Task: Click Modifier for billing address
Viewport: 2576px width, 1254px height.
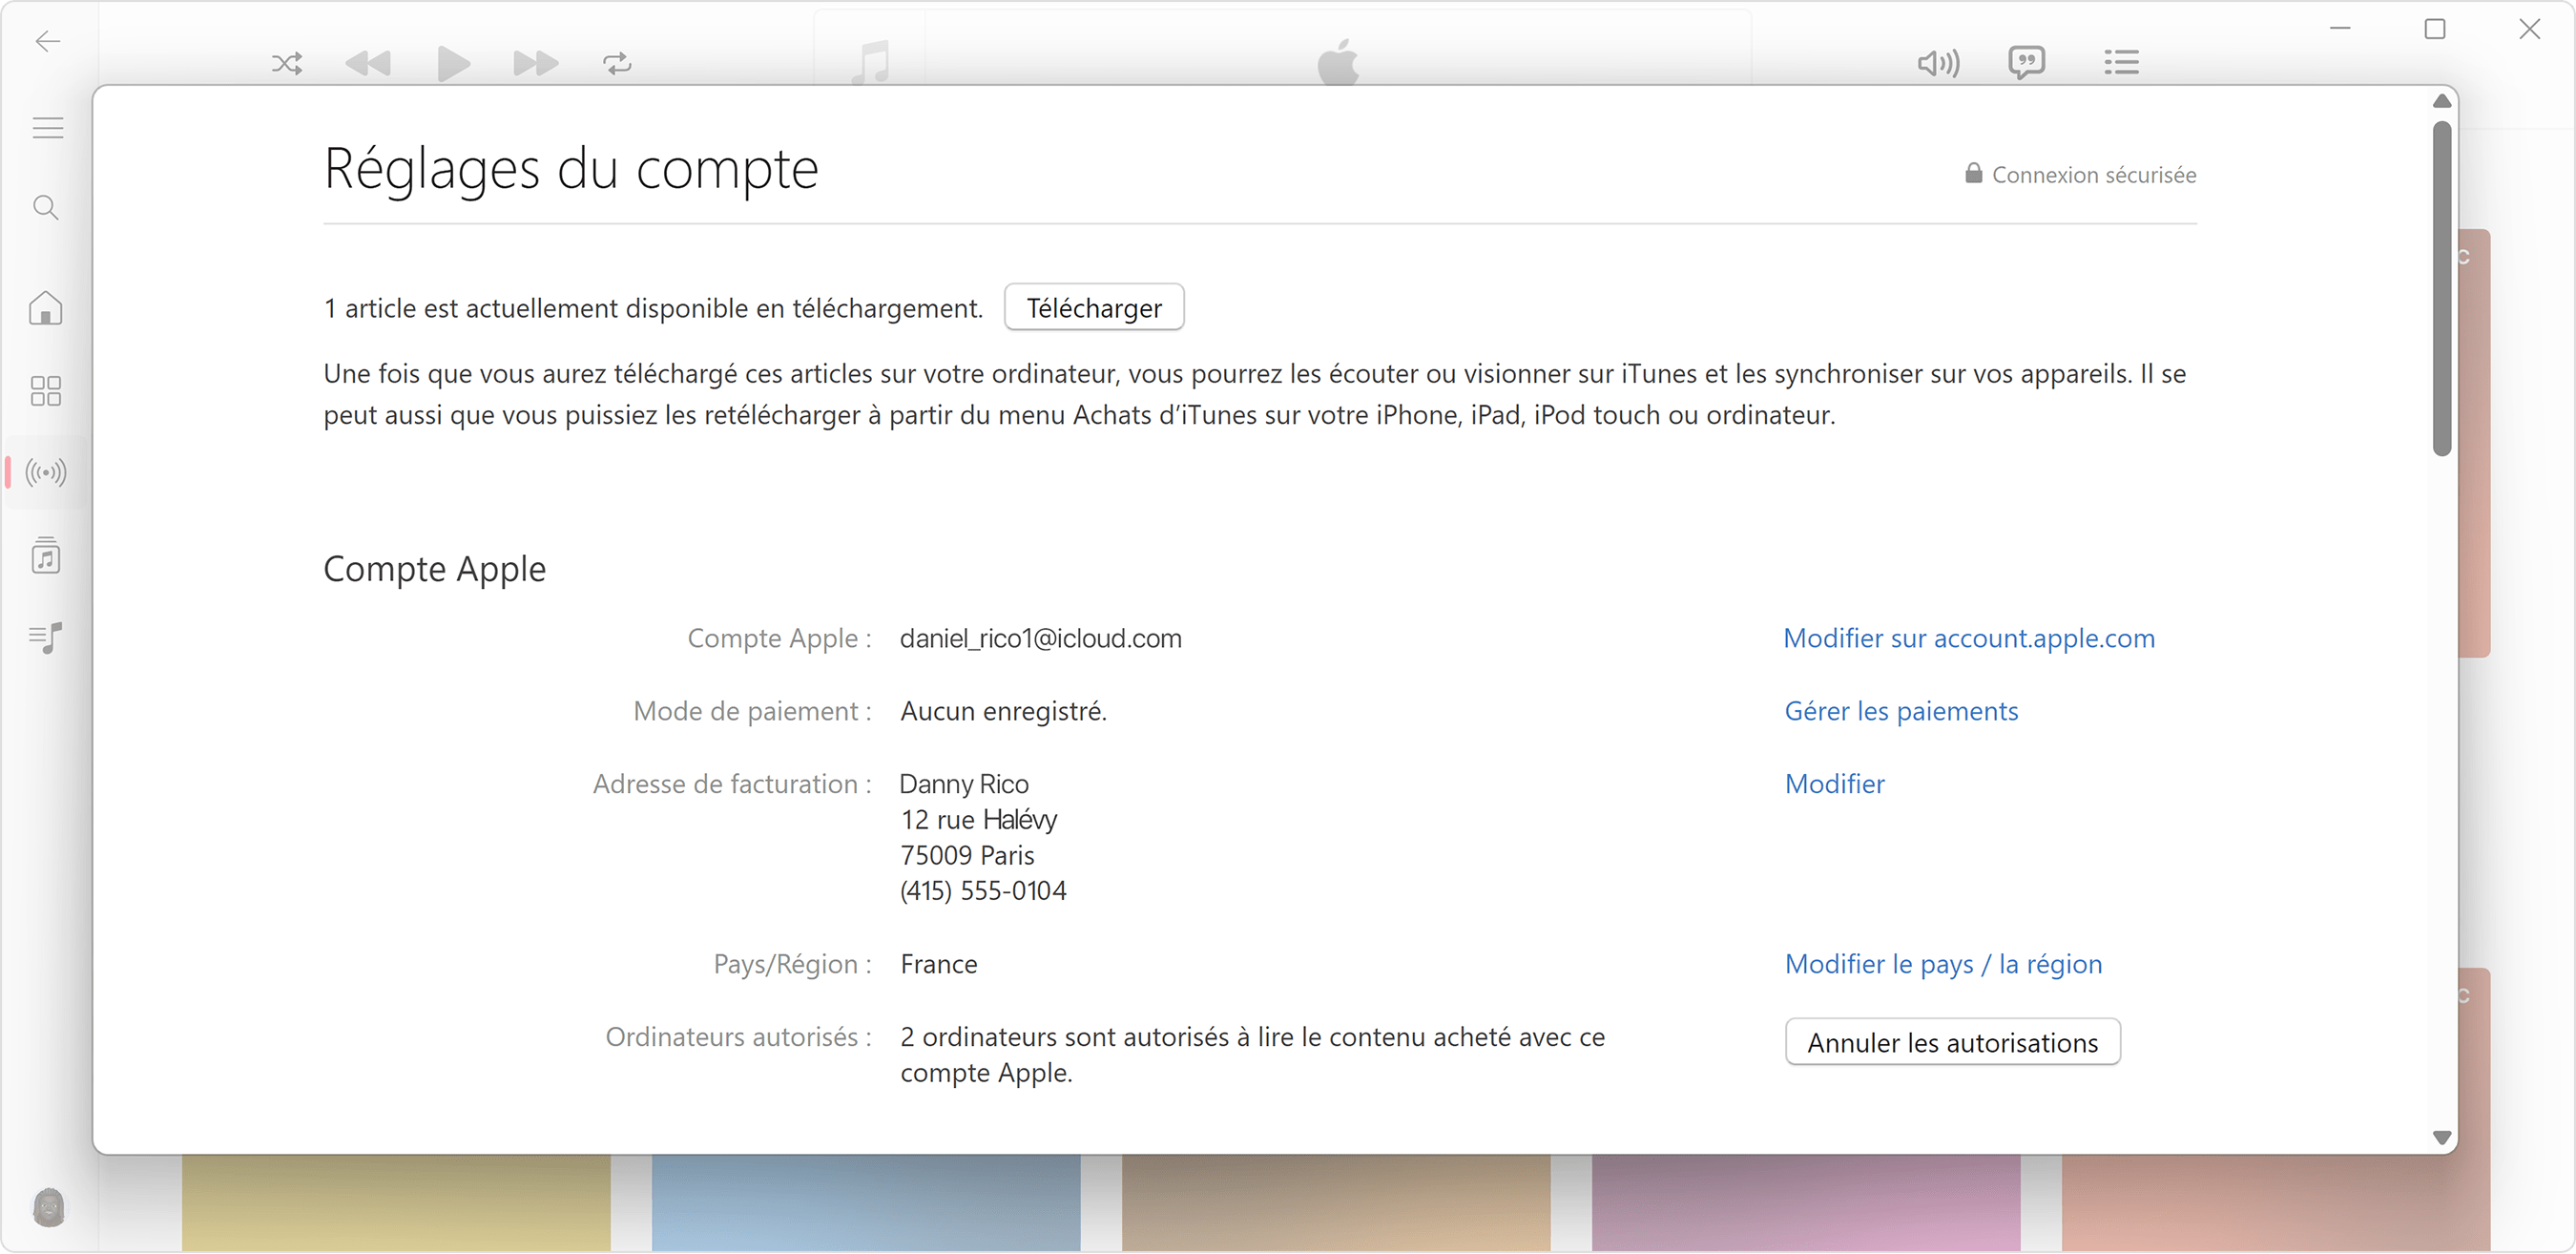Action: click(1835, 784)
